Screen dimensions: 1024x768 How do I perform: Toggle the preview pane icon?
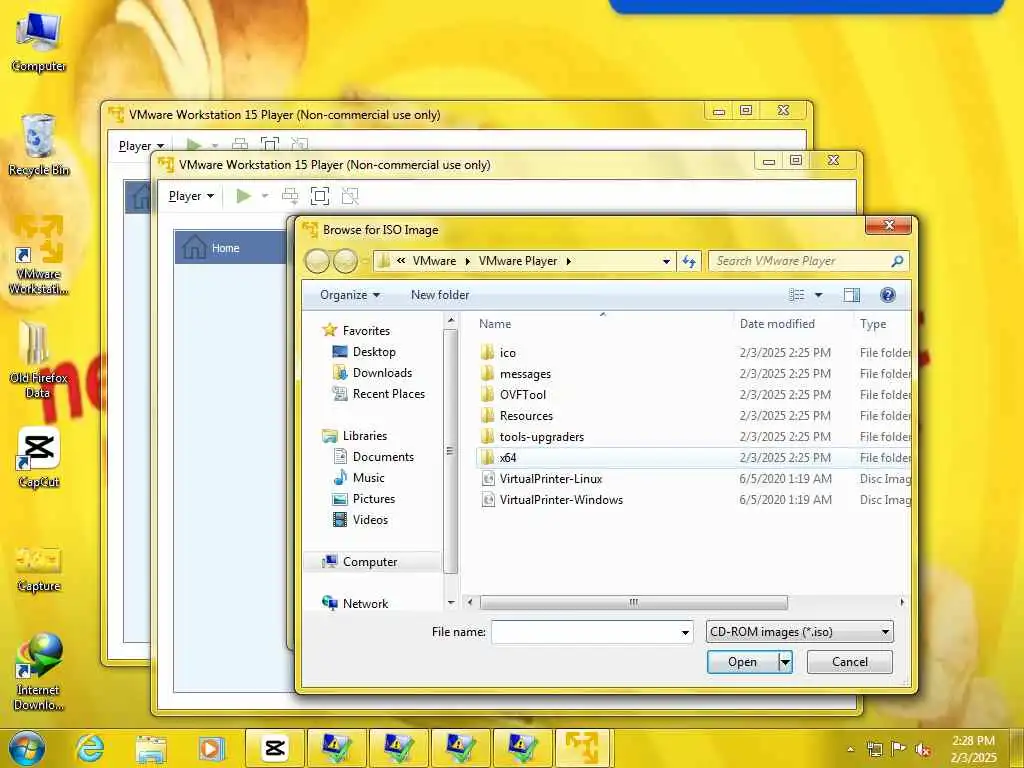(x=852, y=295)
